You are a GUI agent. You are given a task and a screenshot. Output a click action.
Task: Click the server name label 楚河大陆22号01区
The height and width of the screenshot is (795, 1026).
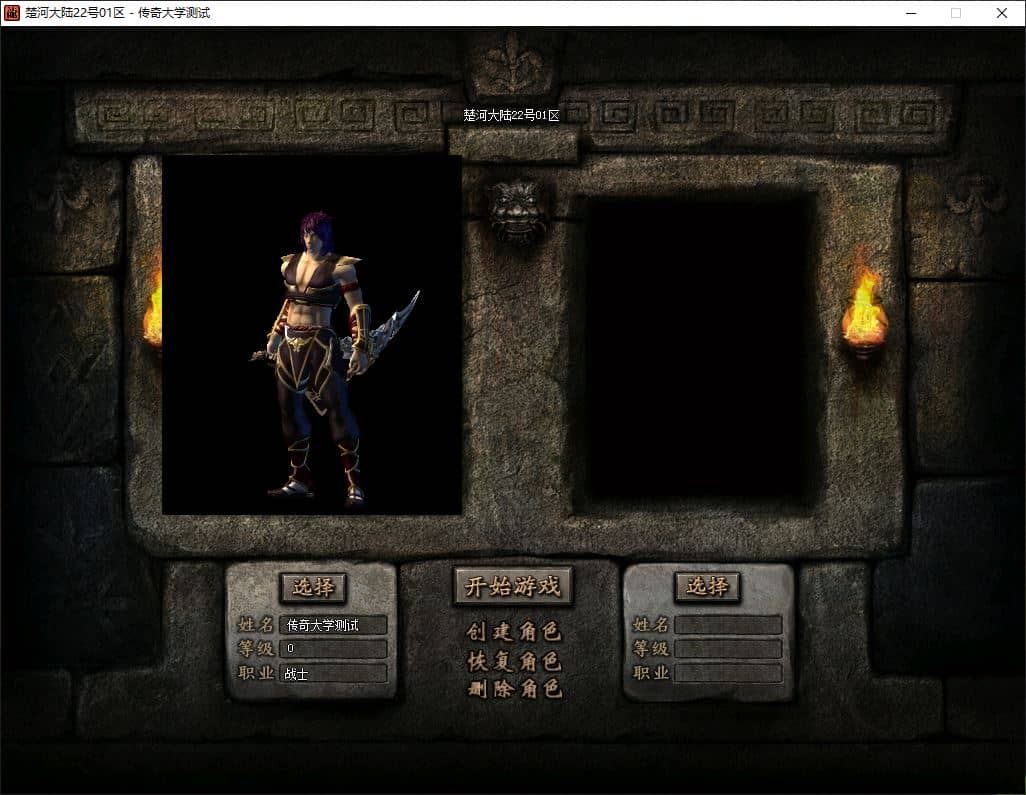[x=512, y=115]
